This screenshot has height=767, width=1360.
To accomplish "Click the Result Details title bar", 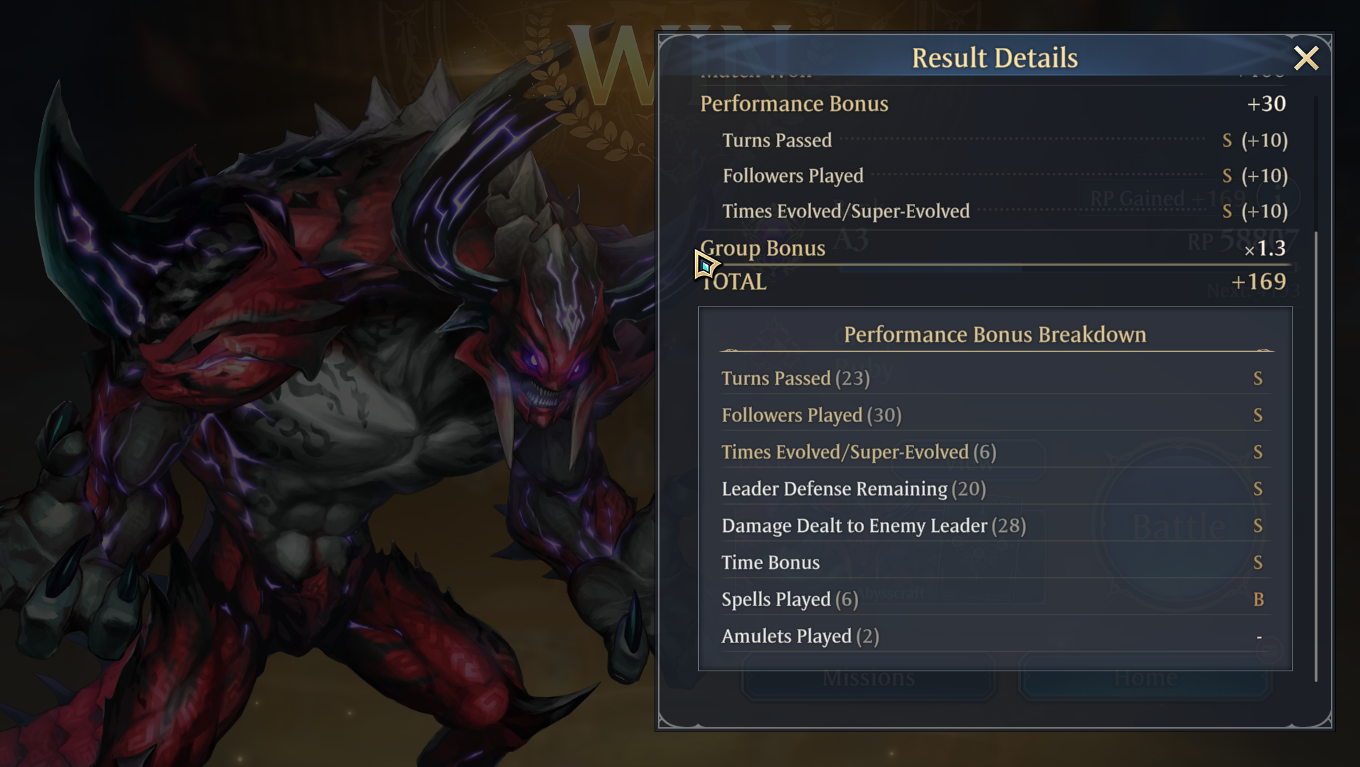I will pos(994,58).
